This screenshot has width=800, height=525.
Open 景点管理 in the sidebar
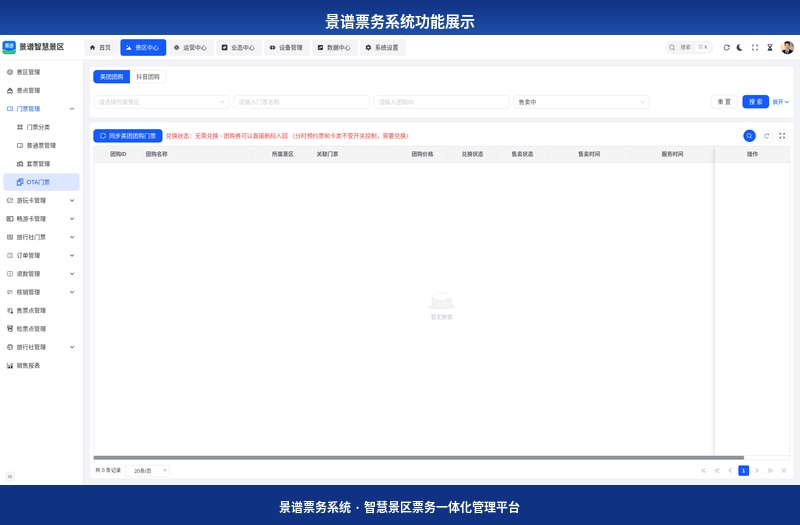pos(41,90)
